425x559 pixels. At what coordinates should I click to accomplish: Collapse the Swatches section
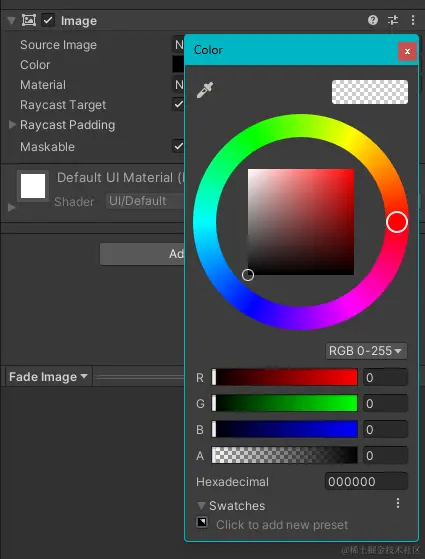(x=201, y=506)
